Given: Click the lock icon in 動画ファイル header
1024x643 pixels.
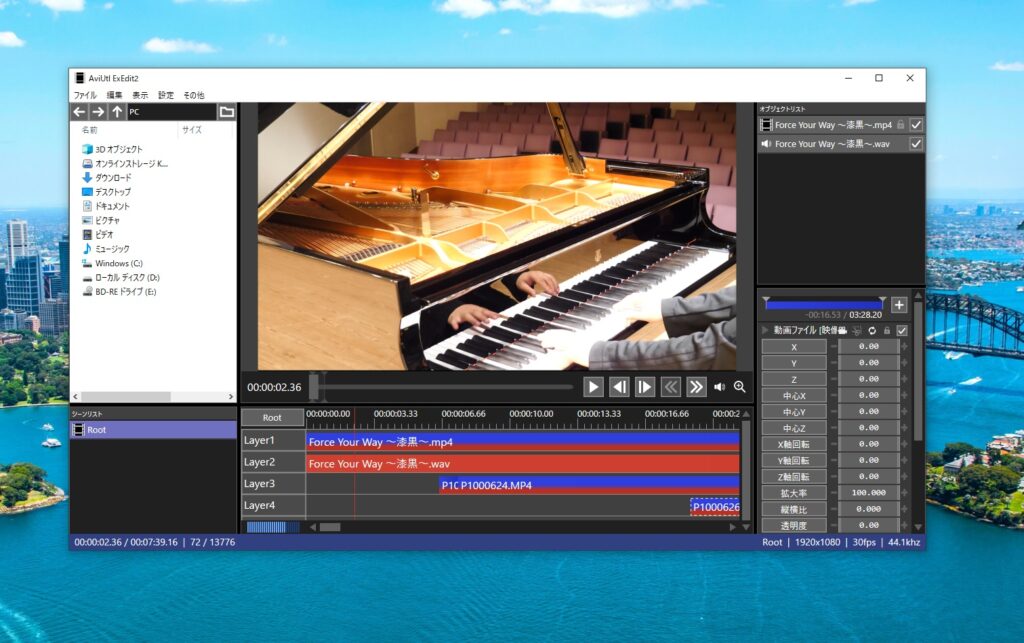Looking at the screenshot, I should pyautogui.click(x=887, y=331).
